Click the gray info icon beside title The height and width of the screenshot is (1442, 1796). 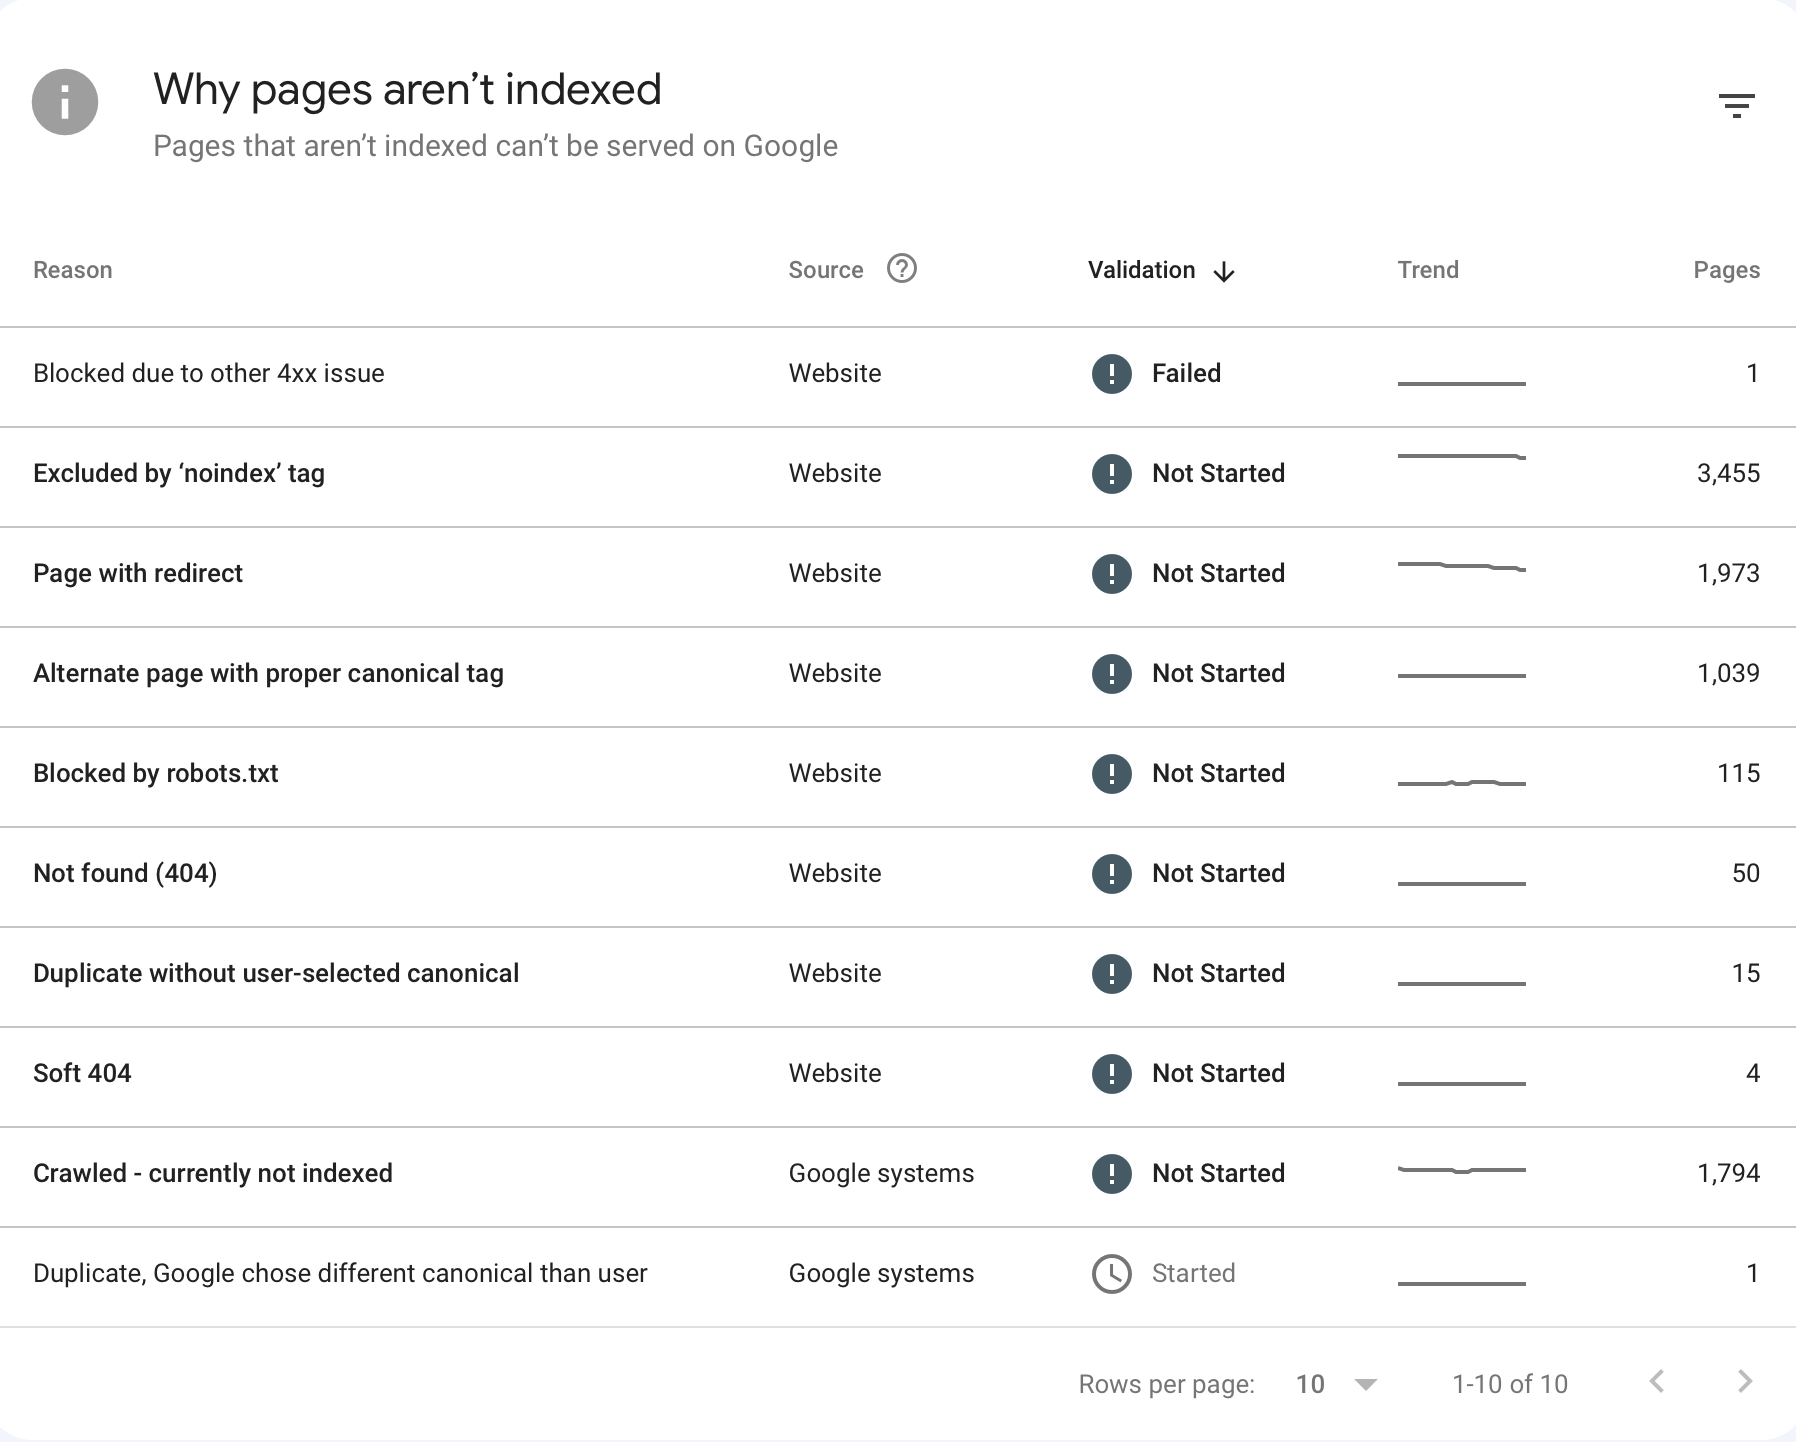65,102
